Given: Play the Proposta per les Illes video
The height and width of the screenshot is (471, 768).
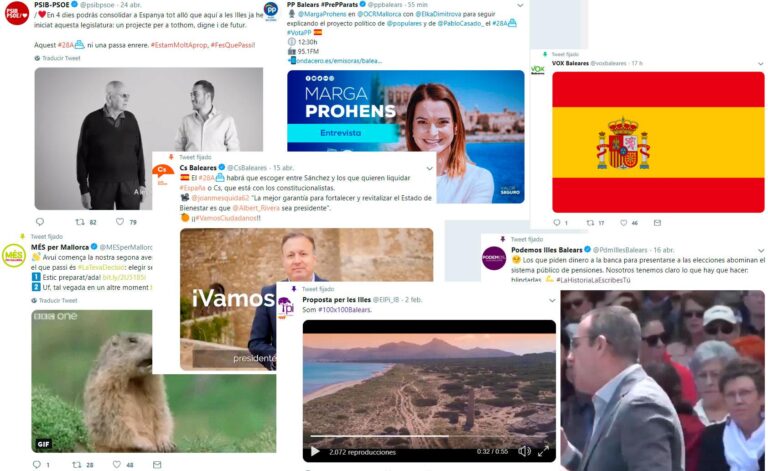Looking at the screenshot, I should coord(315,451).
